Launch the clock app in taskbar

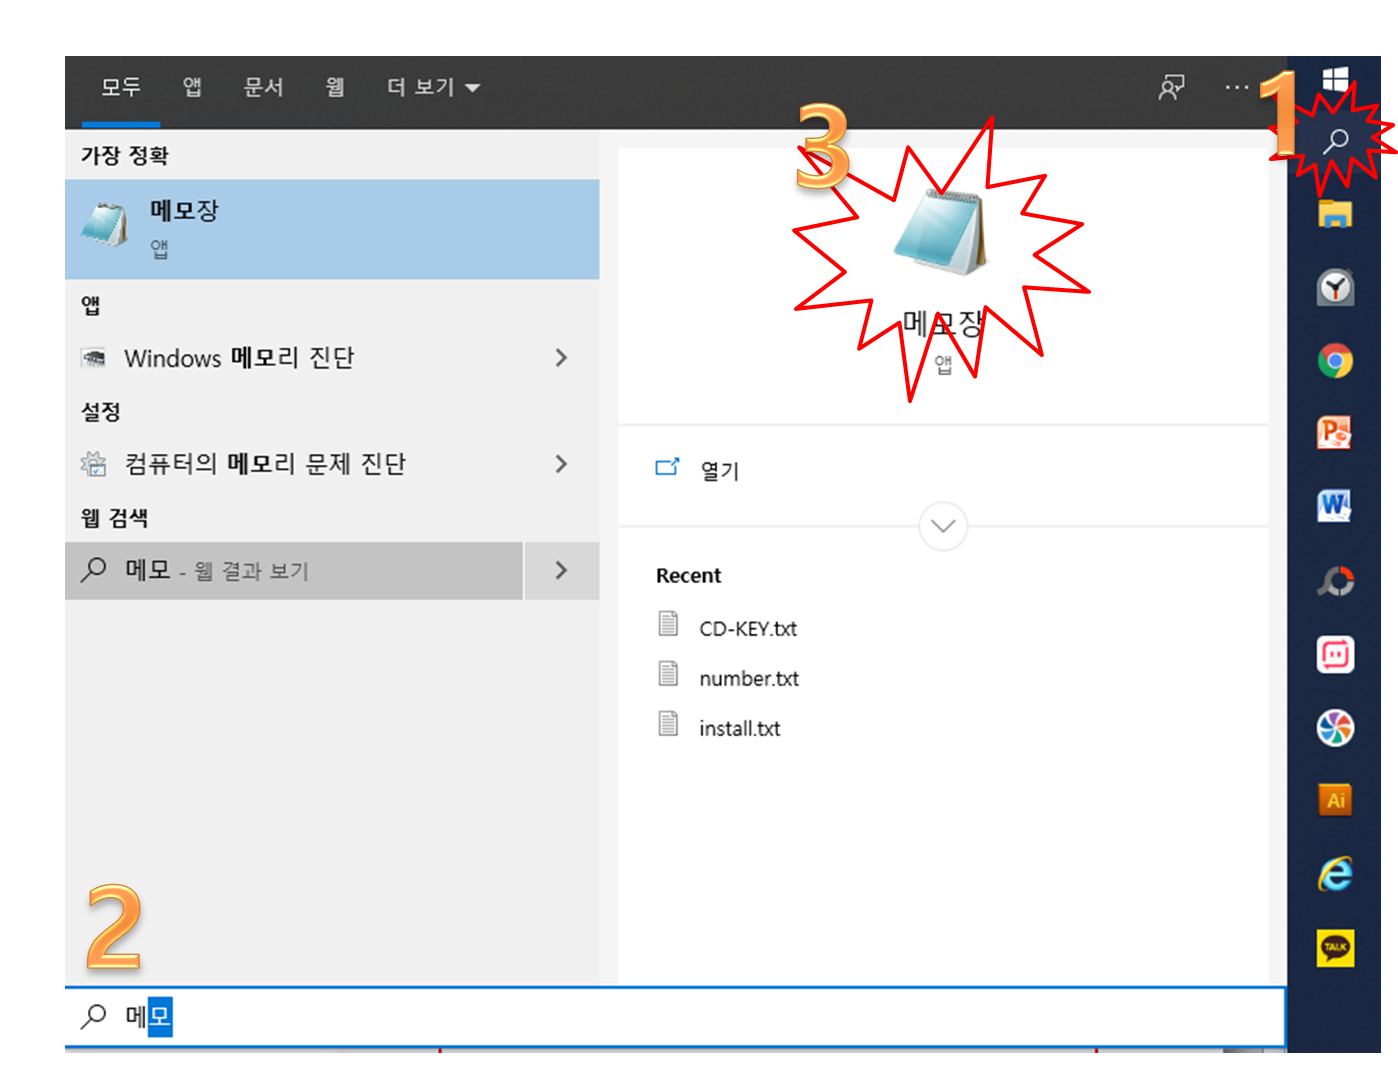[x=1335, y=288]
